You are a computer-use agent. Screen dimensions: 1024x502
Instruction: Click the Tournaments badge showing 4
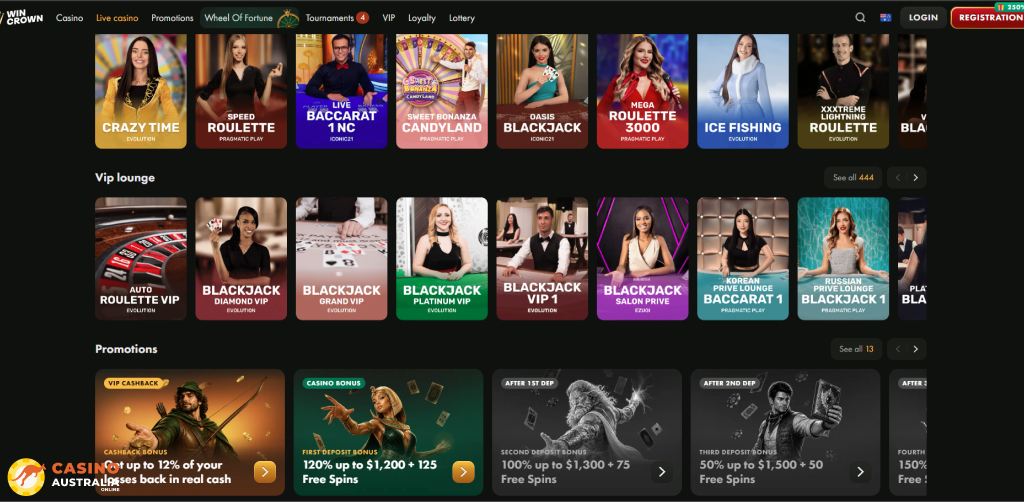362,18
